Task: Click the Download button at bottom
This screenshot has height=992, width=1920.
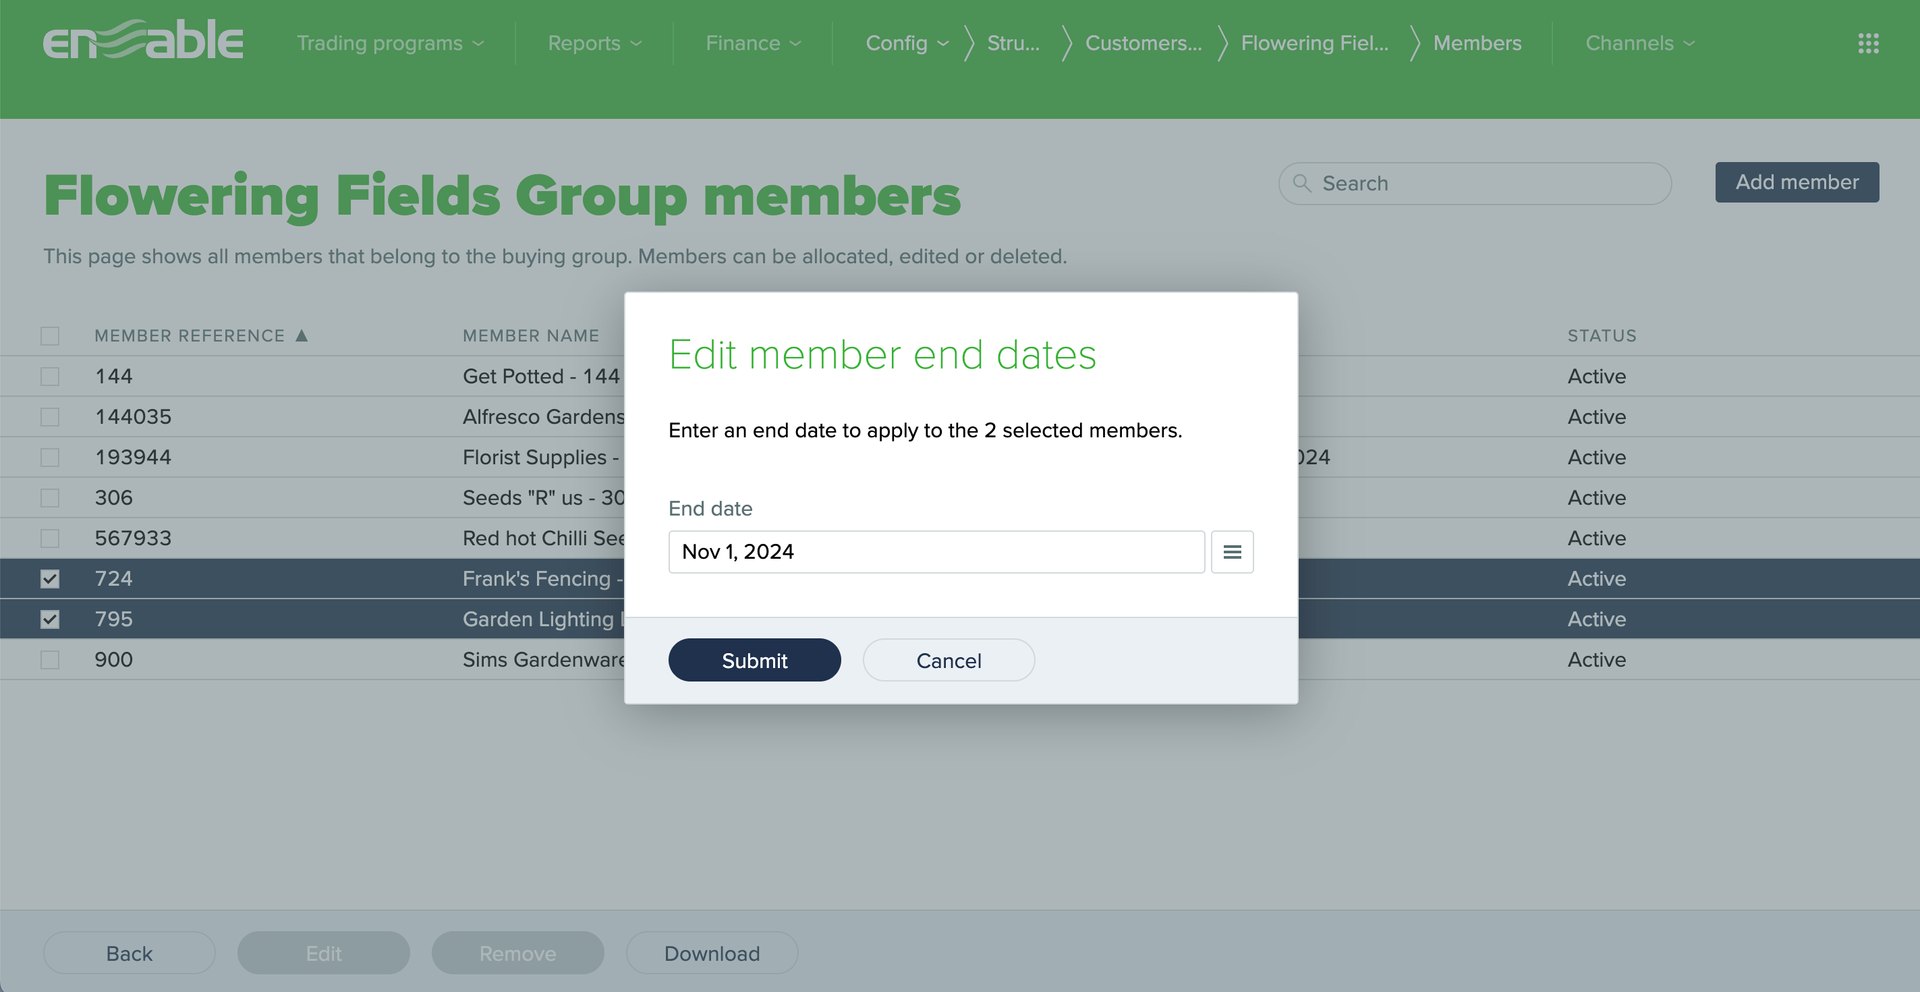Action: point(711,953)
